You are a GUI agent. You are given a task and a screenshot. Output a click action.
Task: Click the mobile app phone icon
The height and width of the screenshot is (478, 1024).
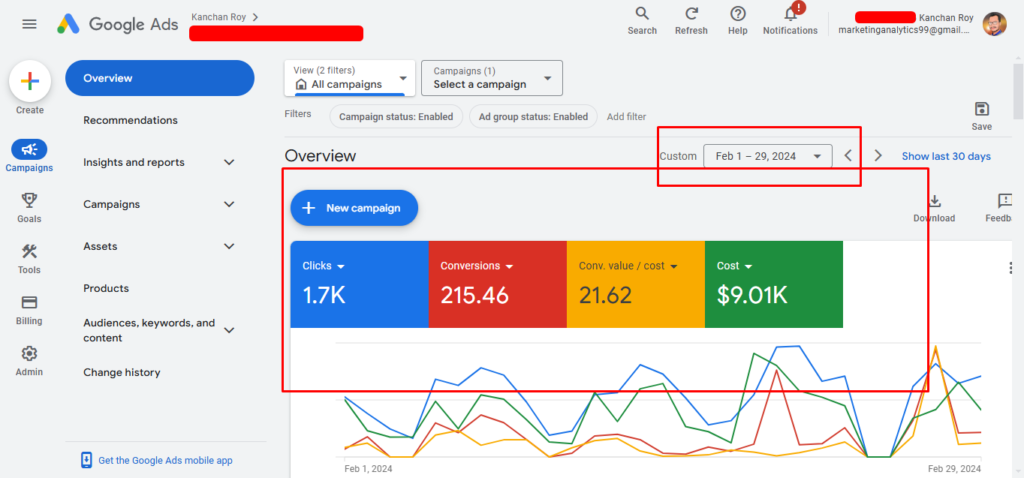(86, 460)
